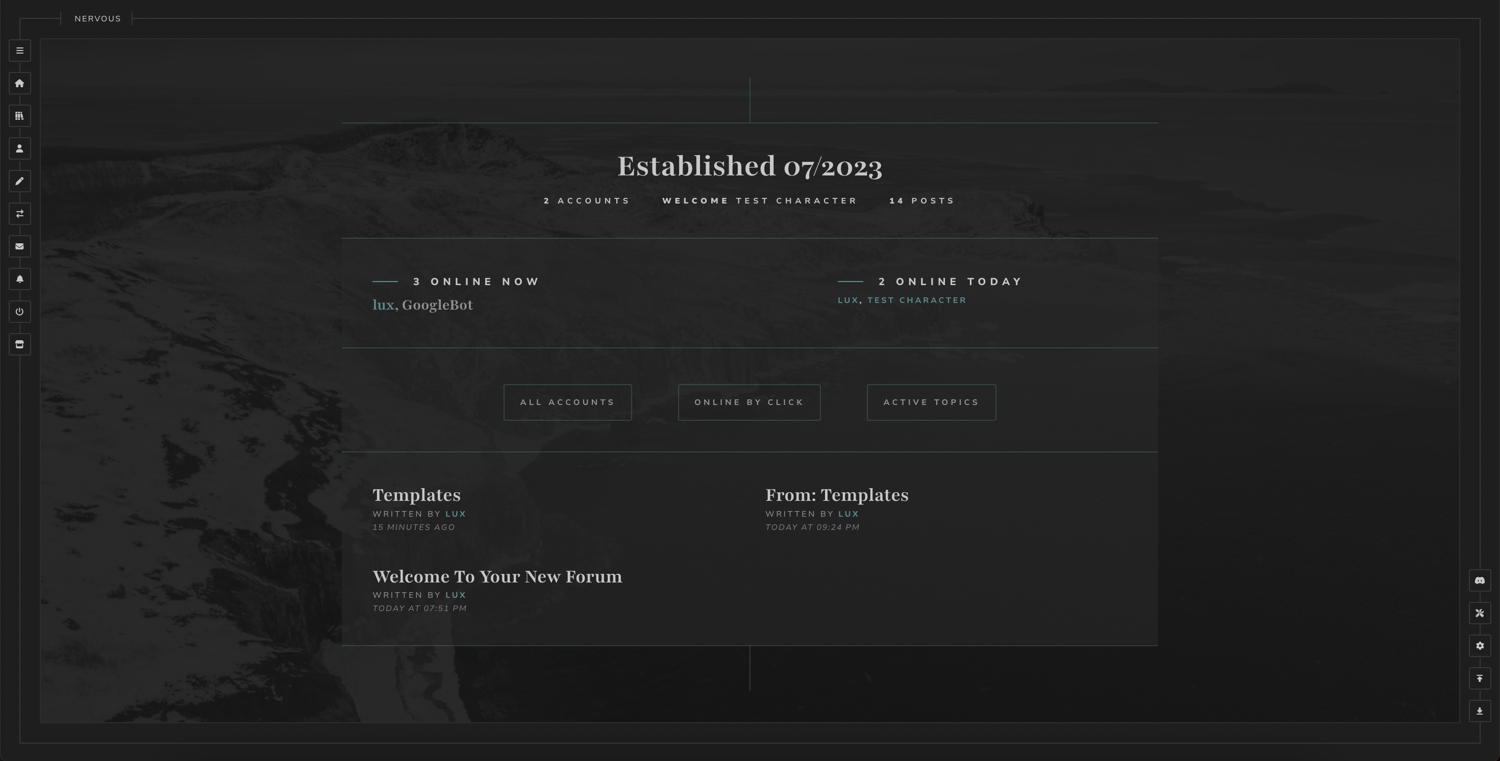Open the hamburger menu icon
The width and height of the screenshot is (1500, 761).
tap(19, 51)
